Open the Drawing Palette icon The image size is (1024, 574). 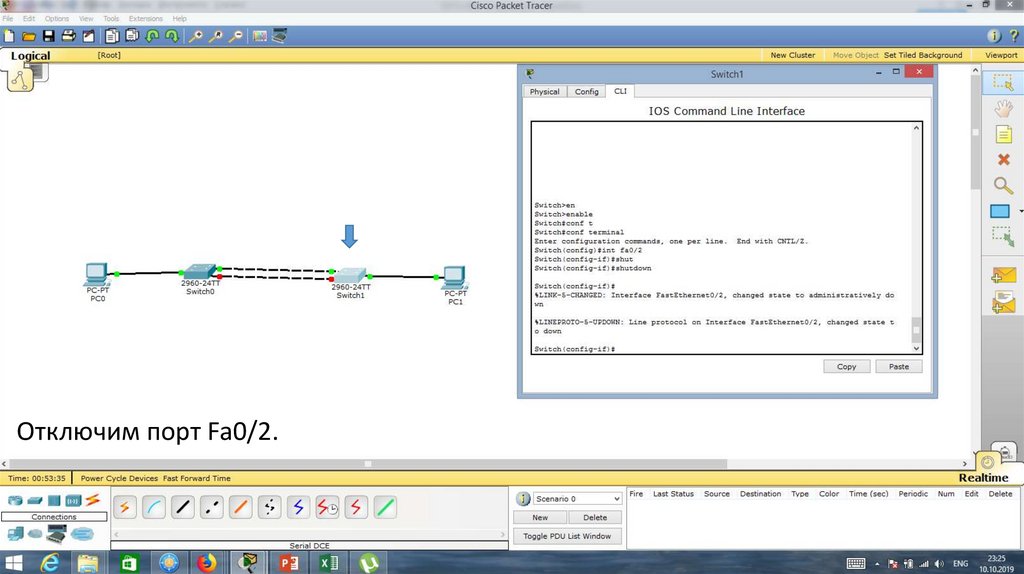click(260, 37)
